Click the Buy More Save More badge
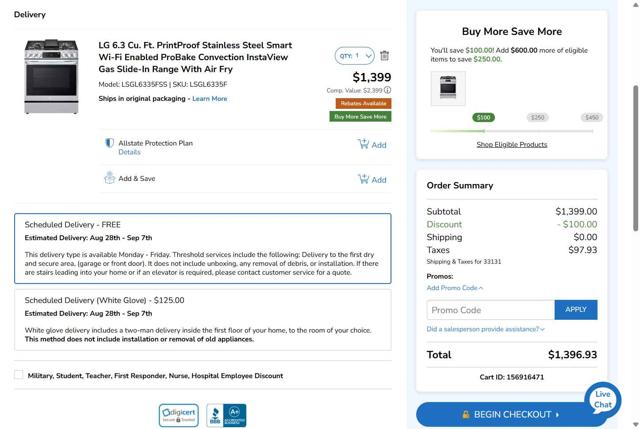 [360, 117]
